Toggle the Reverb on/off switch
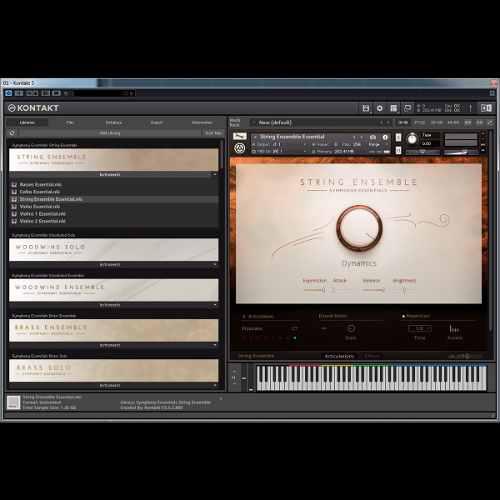This screenshot has height=500, width=500. pyautogui.click(x=403, y=316)
